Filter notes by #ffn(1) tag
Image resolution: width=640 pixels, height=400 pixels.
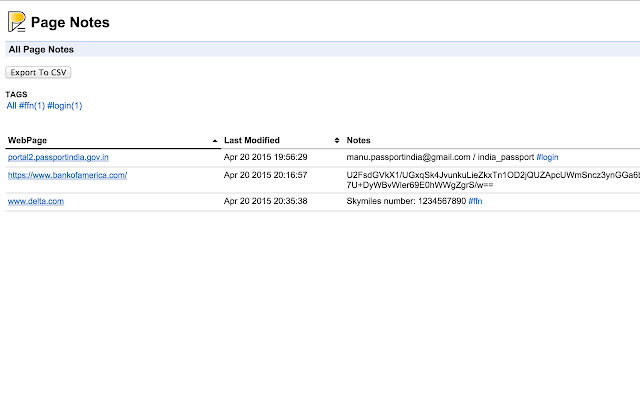(32, 105)
